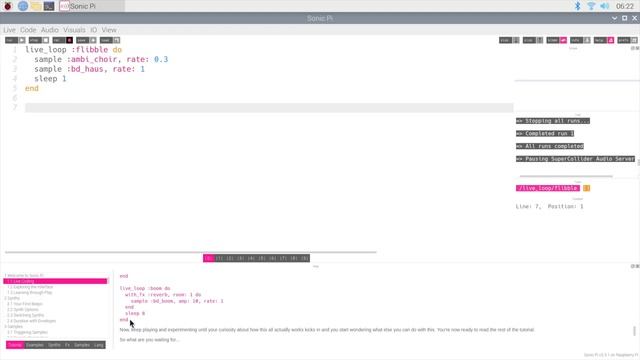640x360 pixels.
Task: Open '2.1 Your First Beeps' tutorial entry
Action: pos(25,304)
